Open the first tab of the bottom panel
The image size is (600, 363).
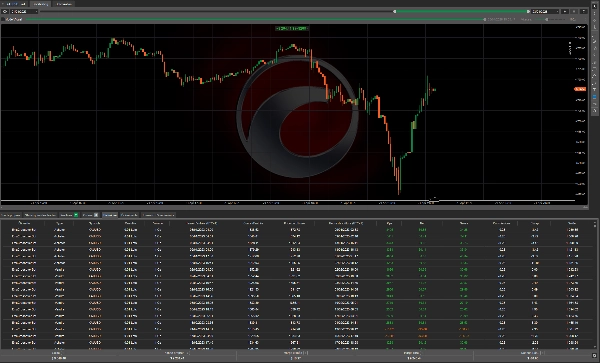click(x=11, y=215)
